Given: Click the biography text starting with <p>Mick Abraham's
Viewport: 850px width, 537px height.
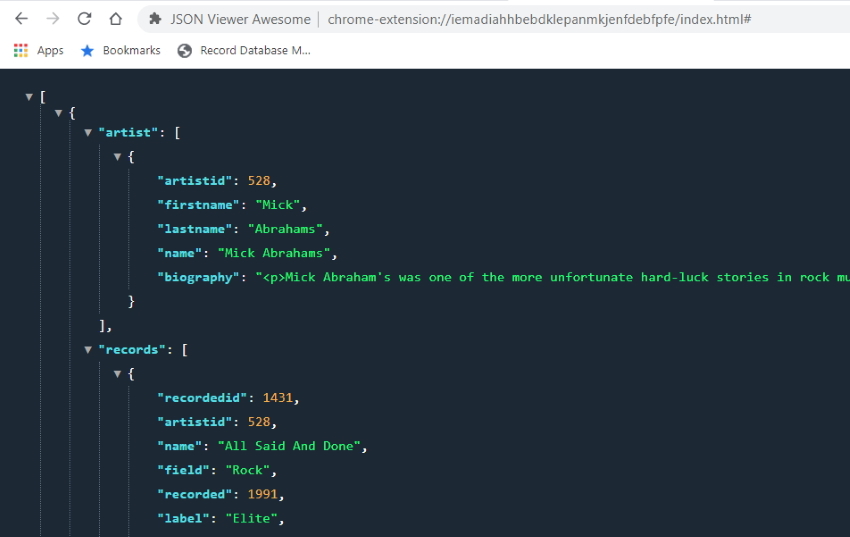Looking at the screenshot, I should [552, 277].
